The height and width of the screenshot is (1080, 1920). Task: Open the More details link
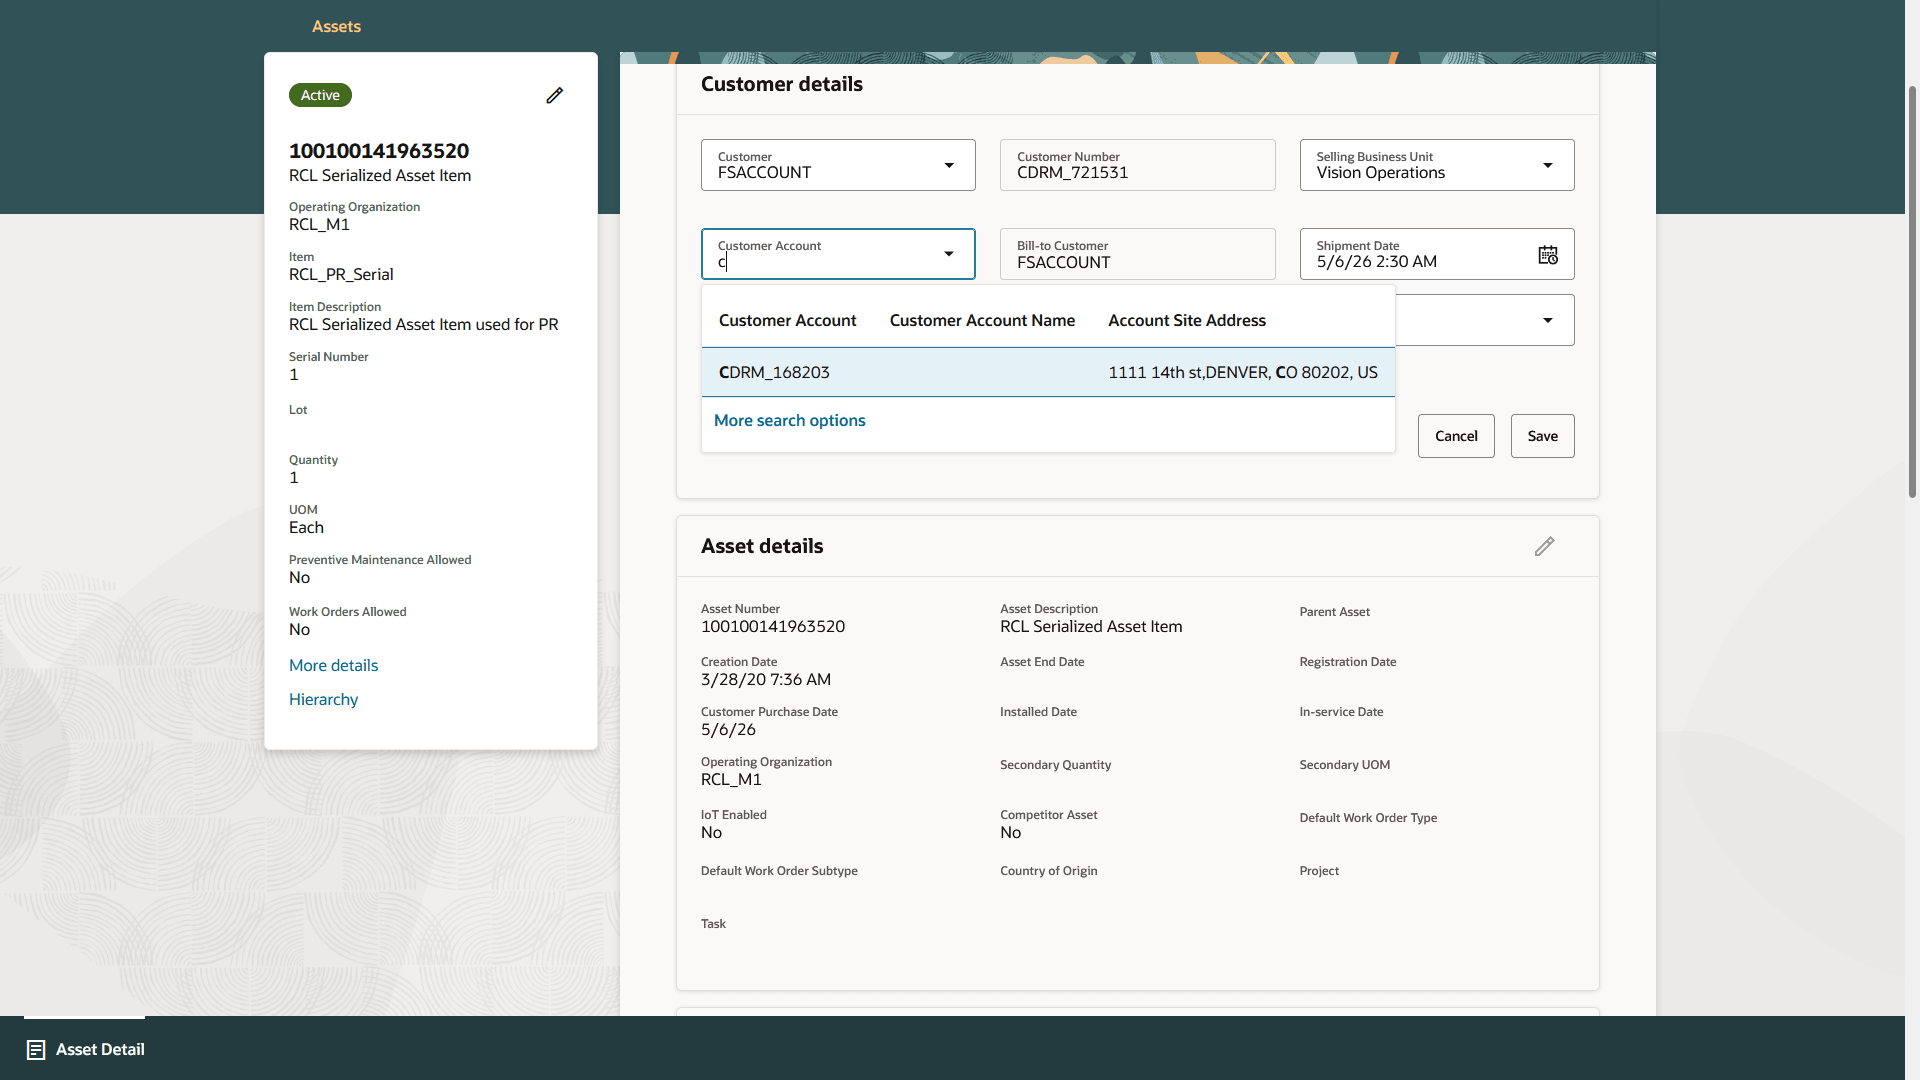click(333, 665)
